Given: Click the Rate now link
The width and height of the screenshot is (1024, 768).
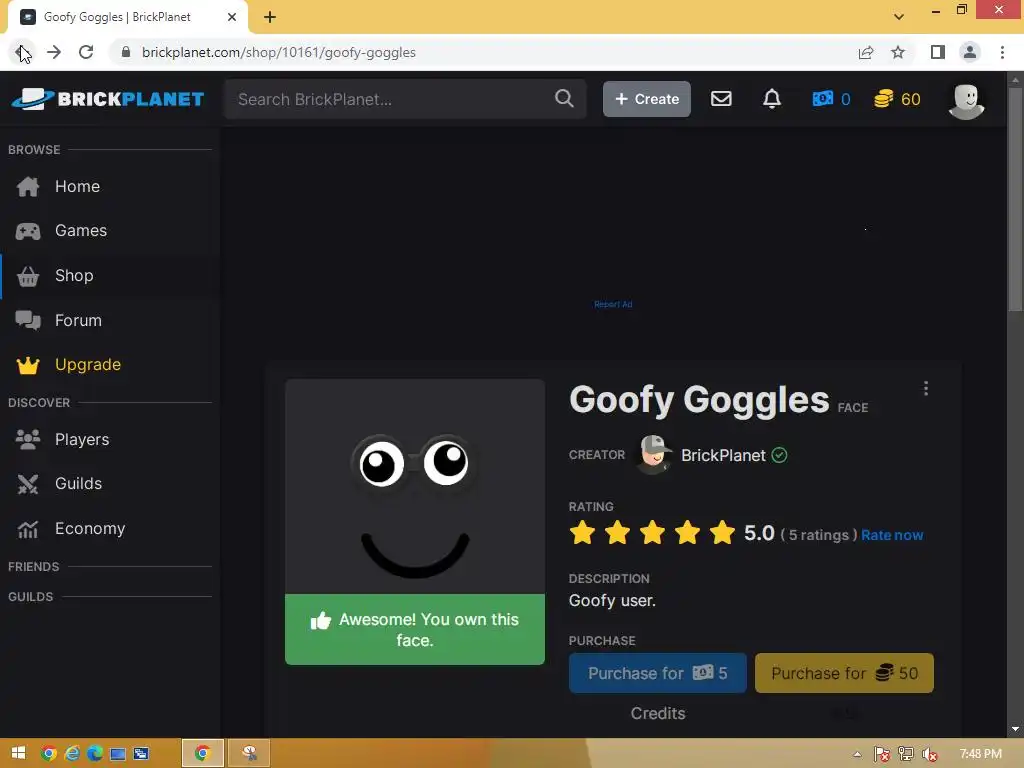Looking at the screenshot, I should click(x=892, y=535).
